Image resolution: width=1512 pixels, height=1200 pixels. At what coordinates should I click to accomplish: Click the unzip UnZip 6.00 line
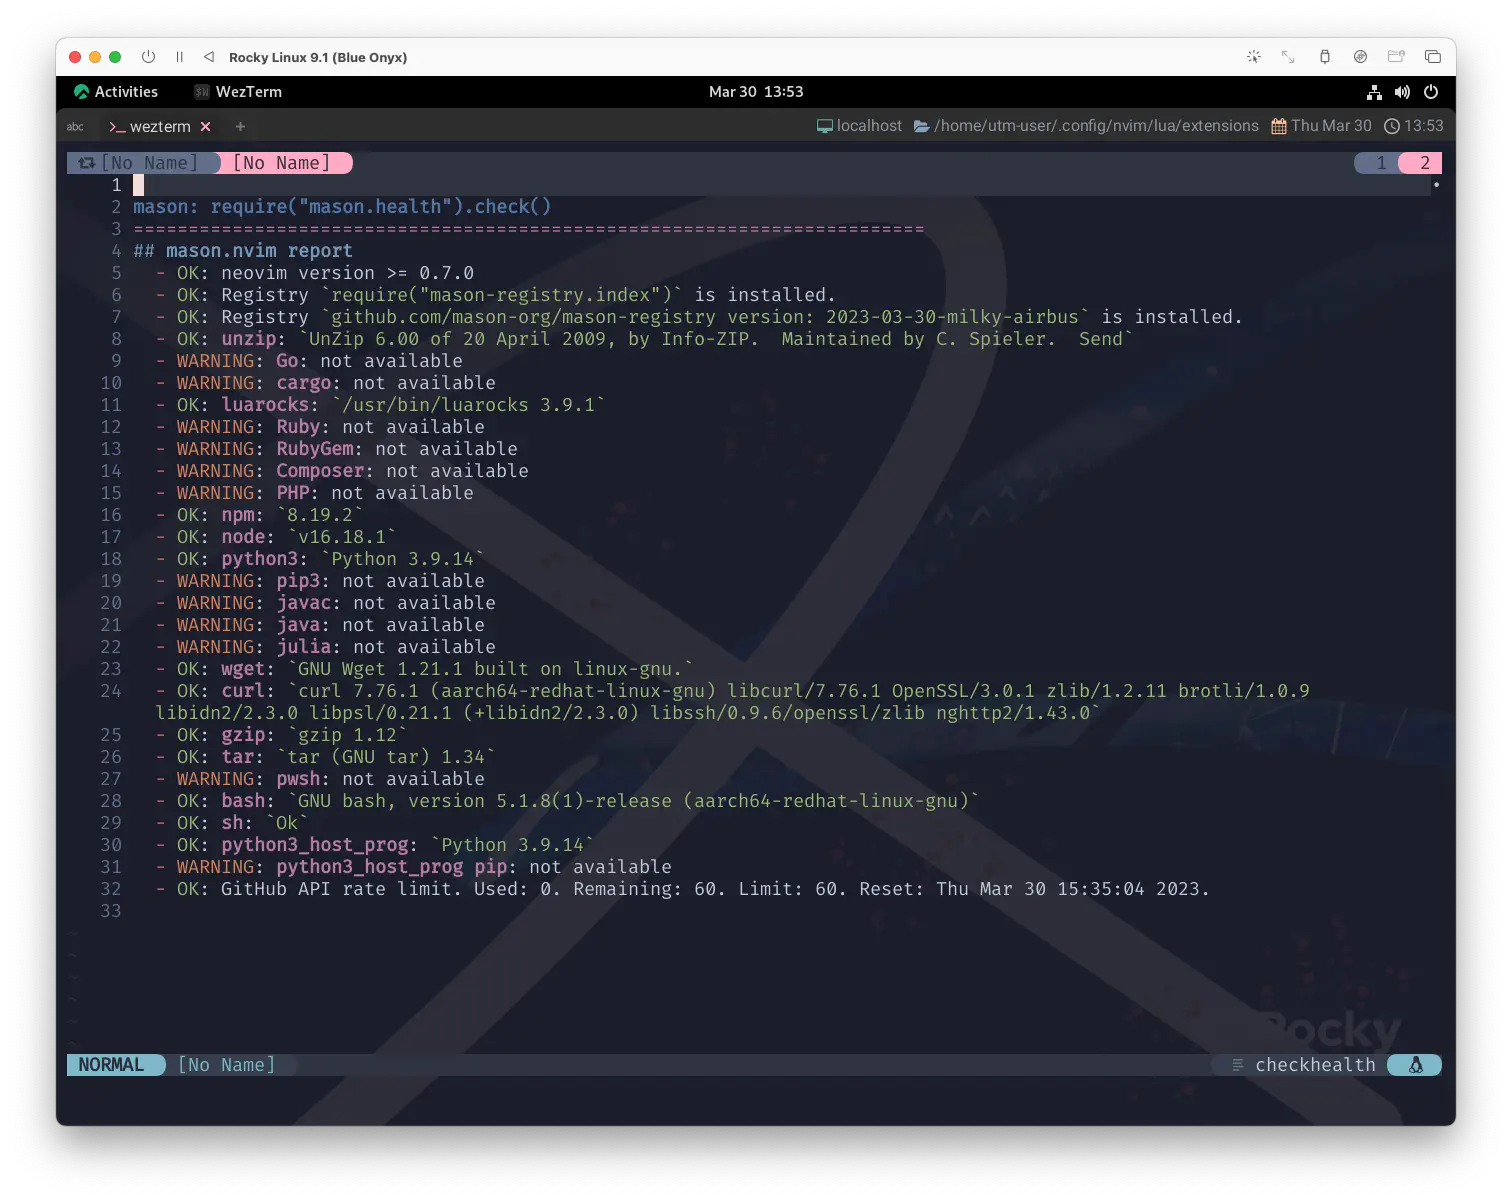644,339
